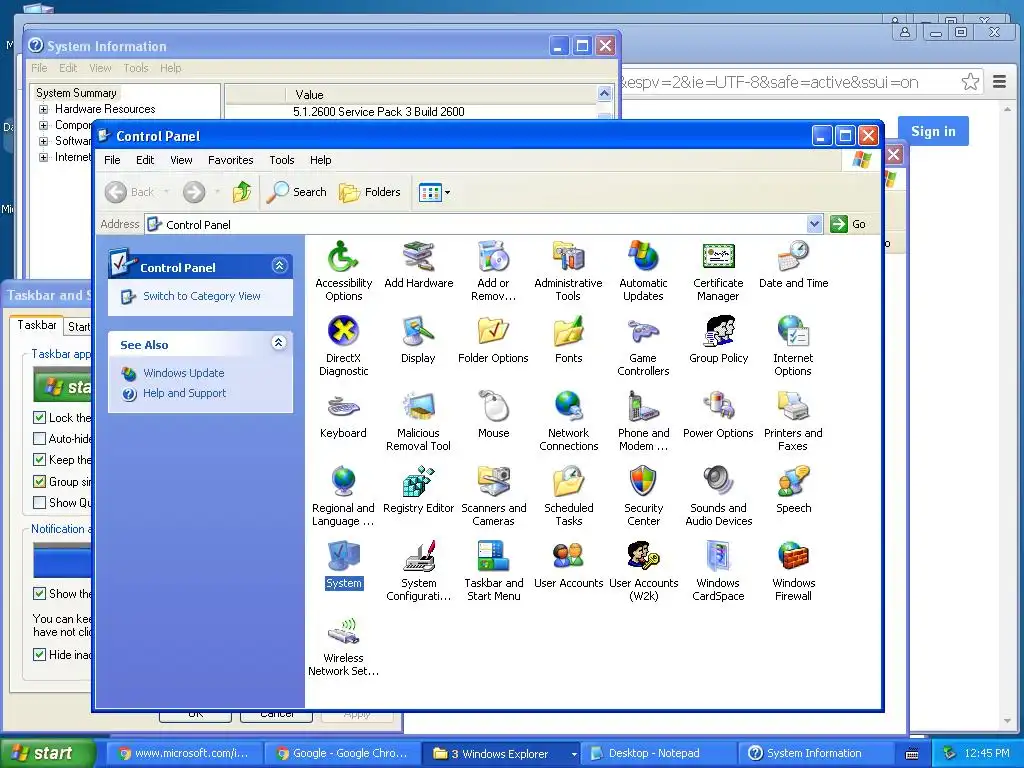
Task: Expand Hardware Resources in System Information tree
Action: pos(43,109)
